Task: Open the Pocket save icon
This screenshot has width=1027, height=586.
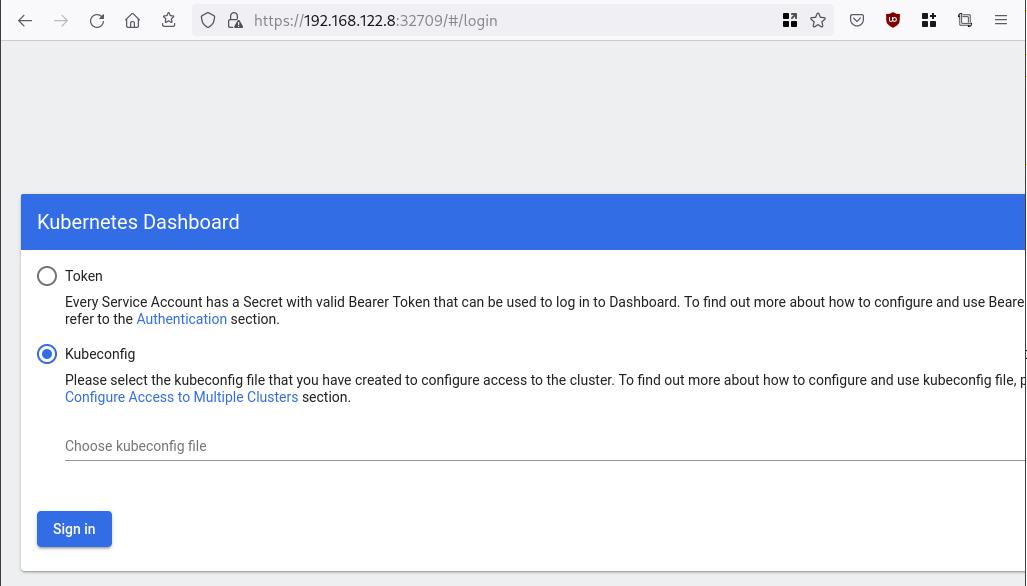Action: [857, 20]
